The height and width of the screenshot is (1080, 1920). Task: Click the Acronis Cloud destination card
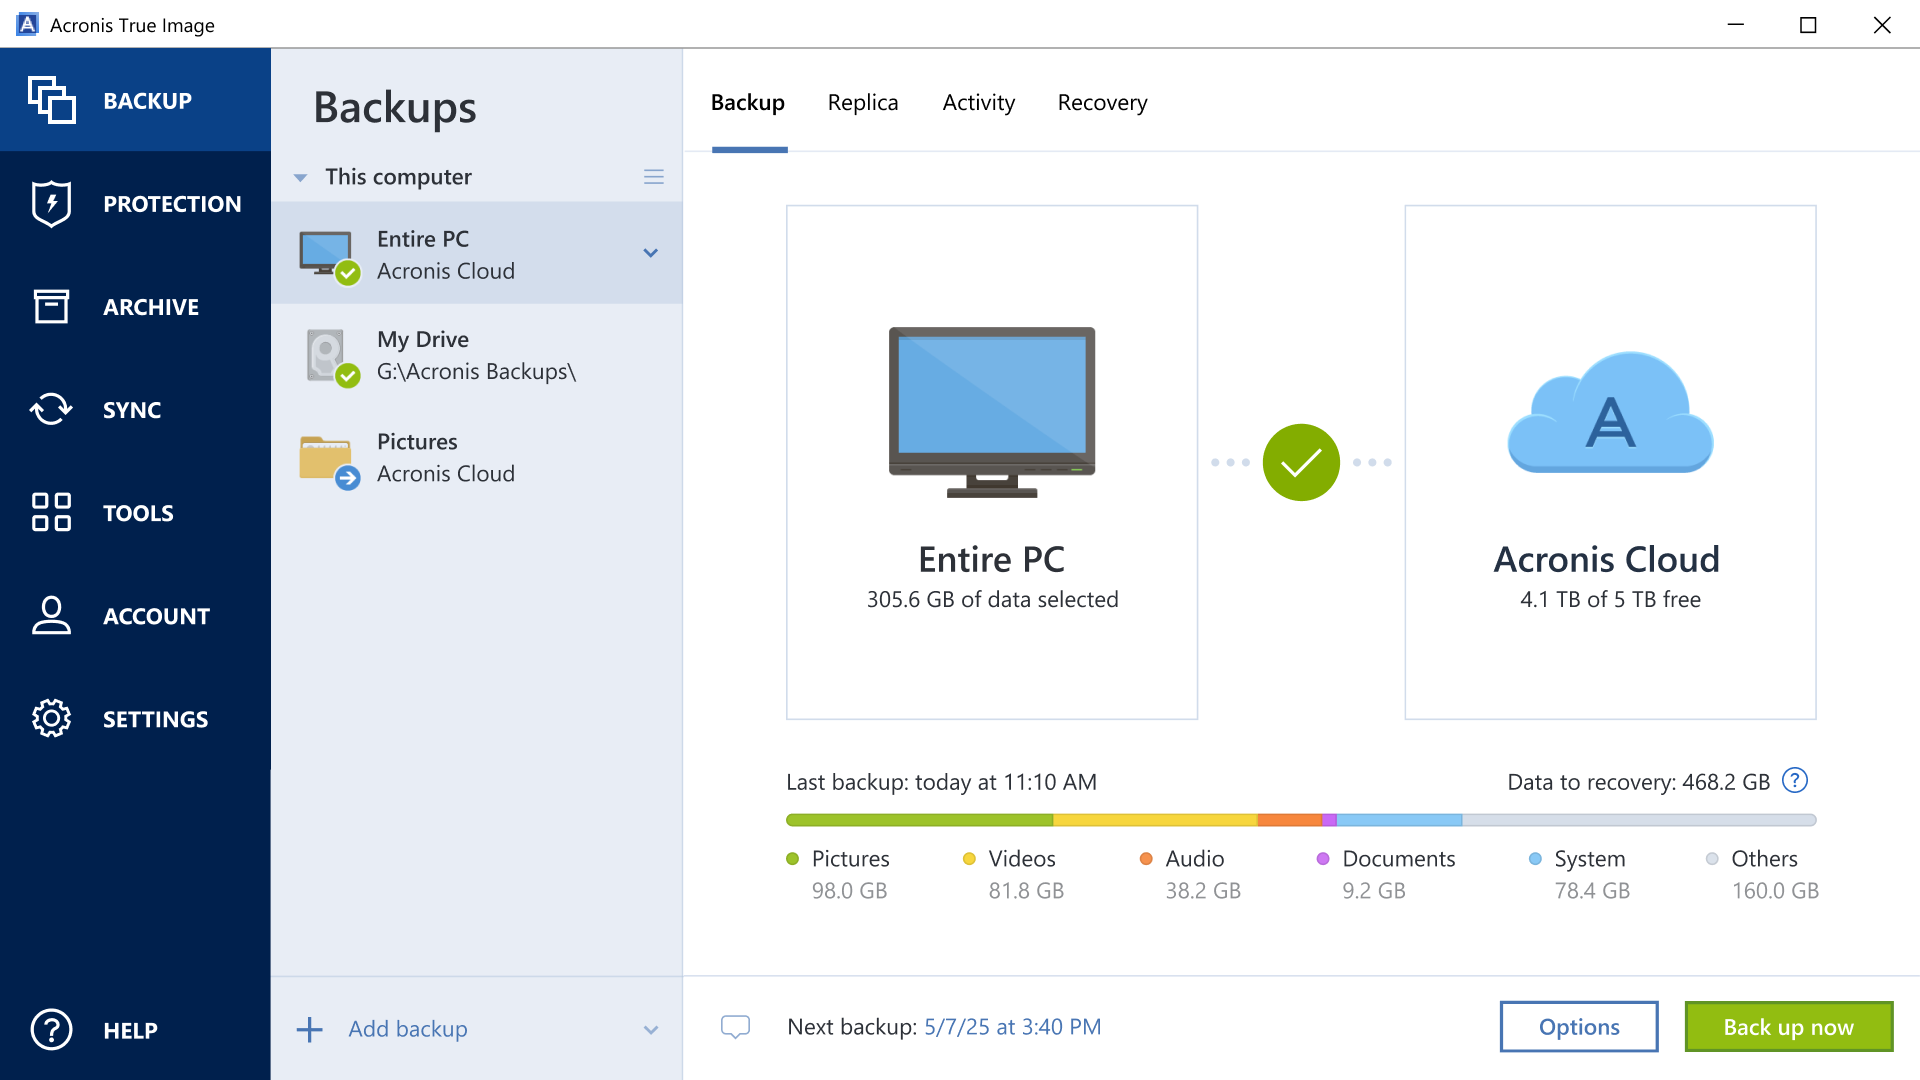[1609, 462]
